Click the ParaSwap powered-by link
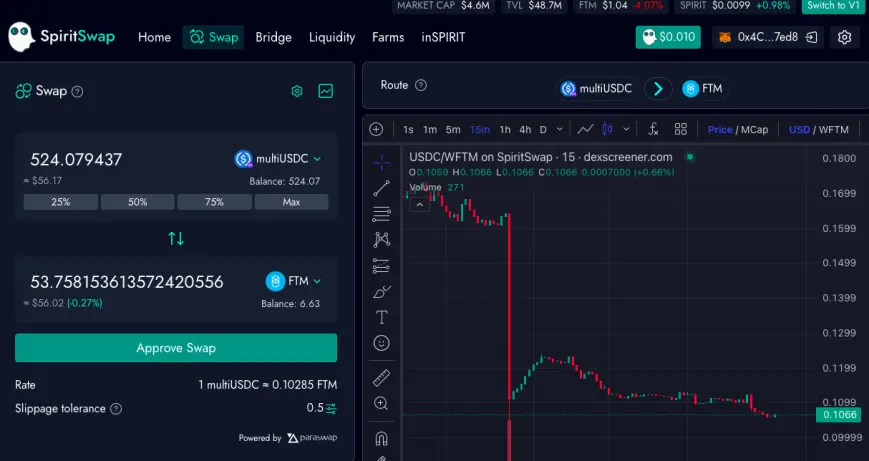The image size is (869, 461). tap(312, 438)
